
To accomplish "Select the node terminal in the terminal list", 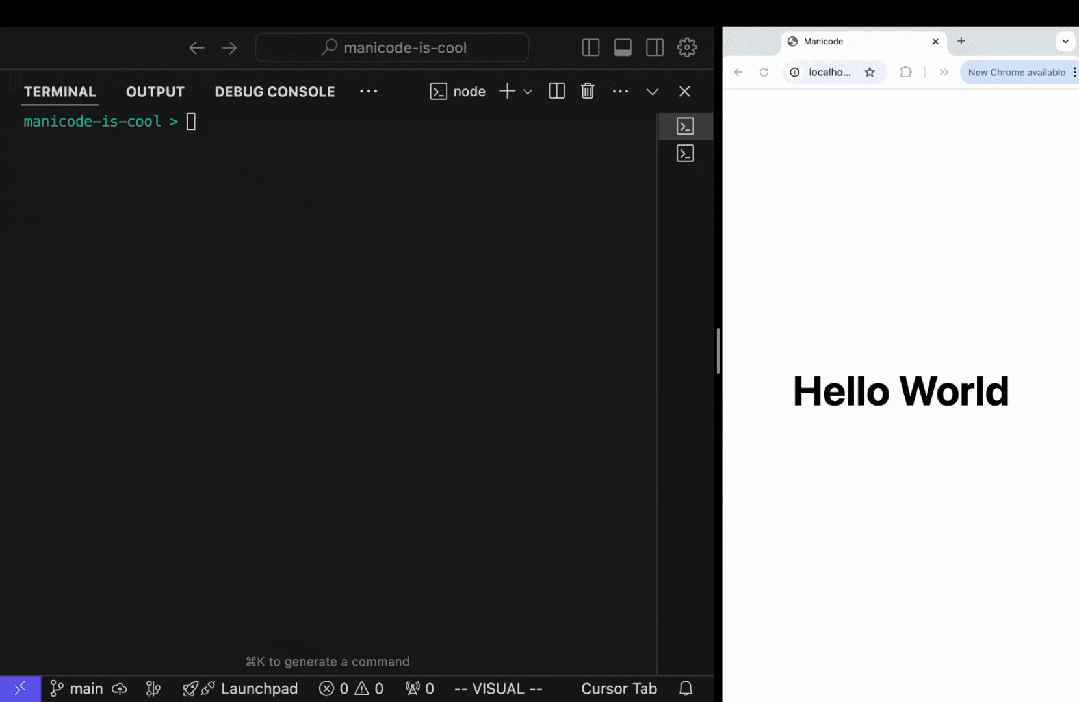I will click(685, 126).
